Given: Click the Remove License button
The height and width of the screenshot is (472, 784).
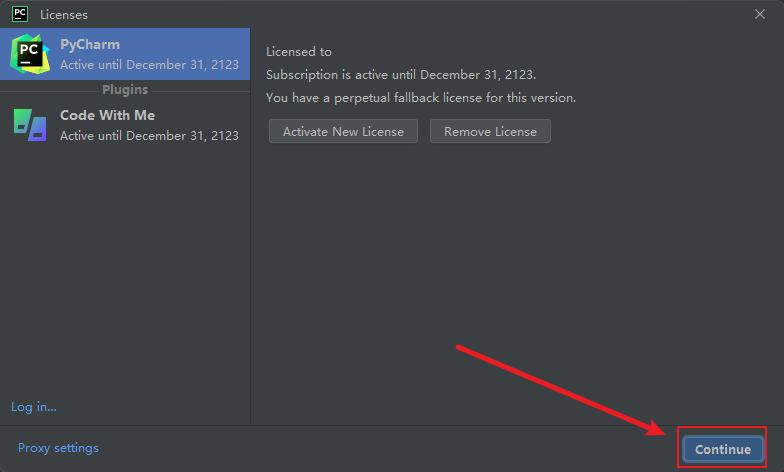Looking at the screenshot, I should [490, 131].
